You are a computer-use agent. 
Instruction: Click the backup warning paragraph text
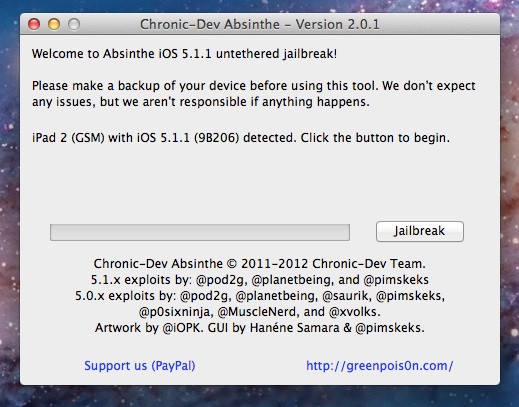(254, 94)
